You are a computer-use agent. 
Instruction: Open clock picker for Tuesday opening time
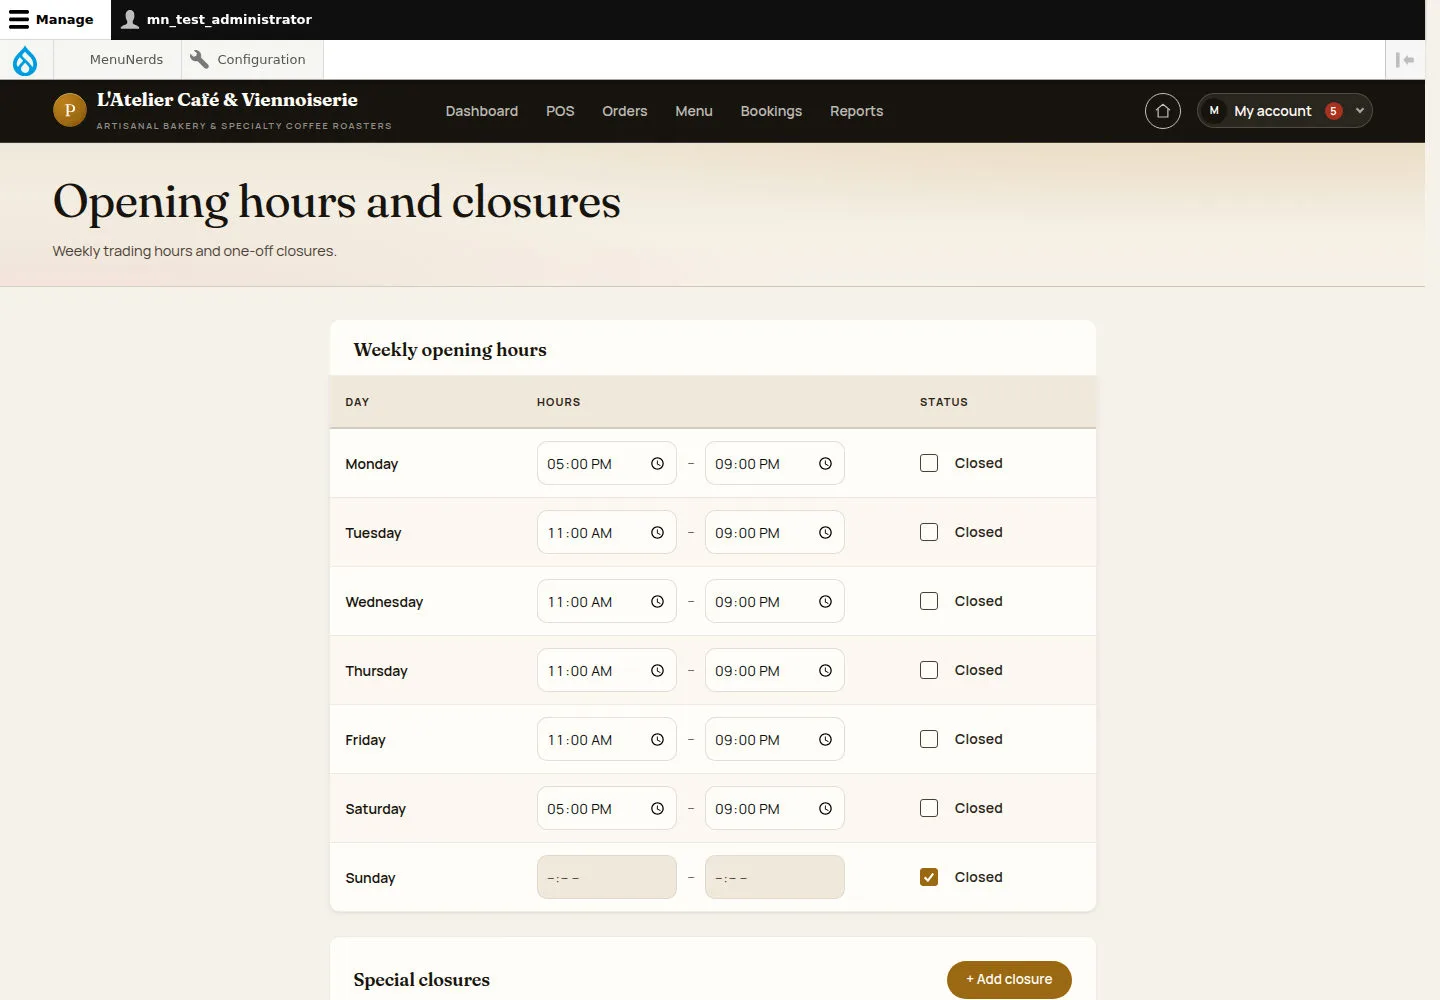(x=657, y=533)
